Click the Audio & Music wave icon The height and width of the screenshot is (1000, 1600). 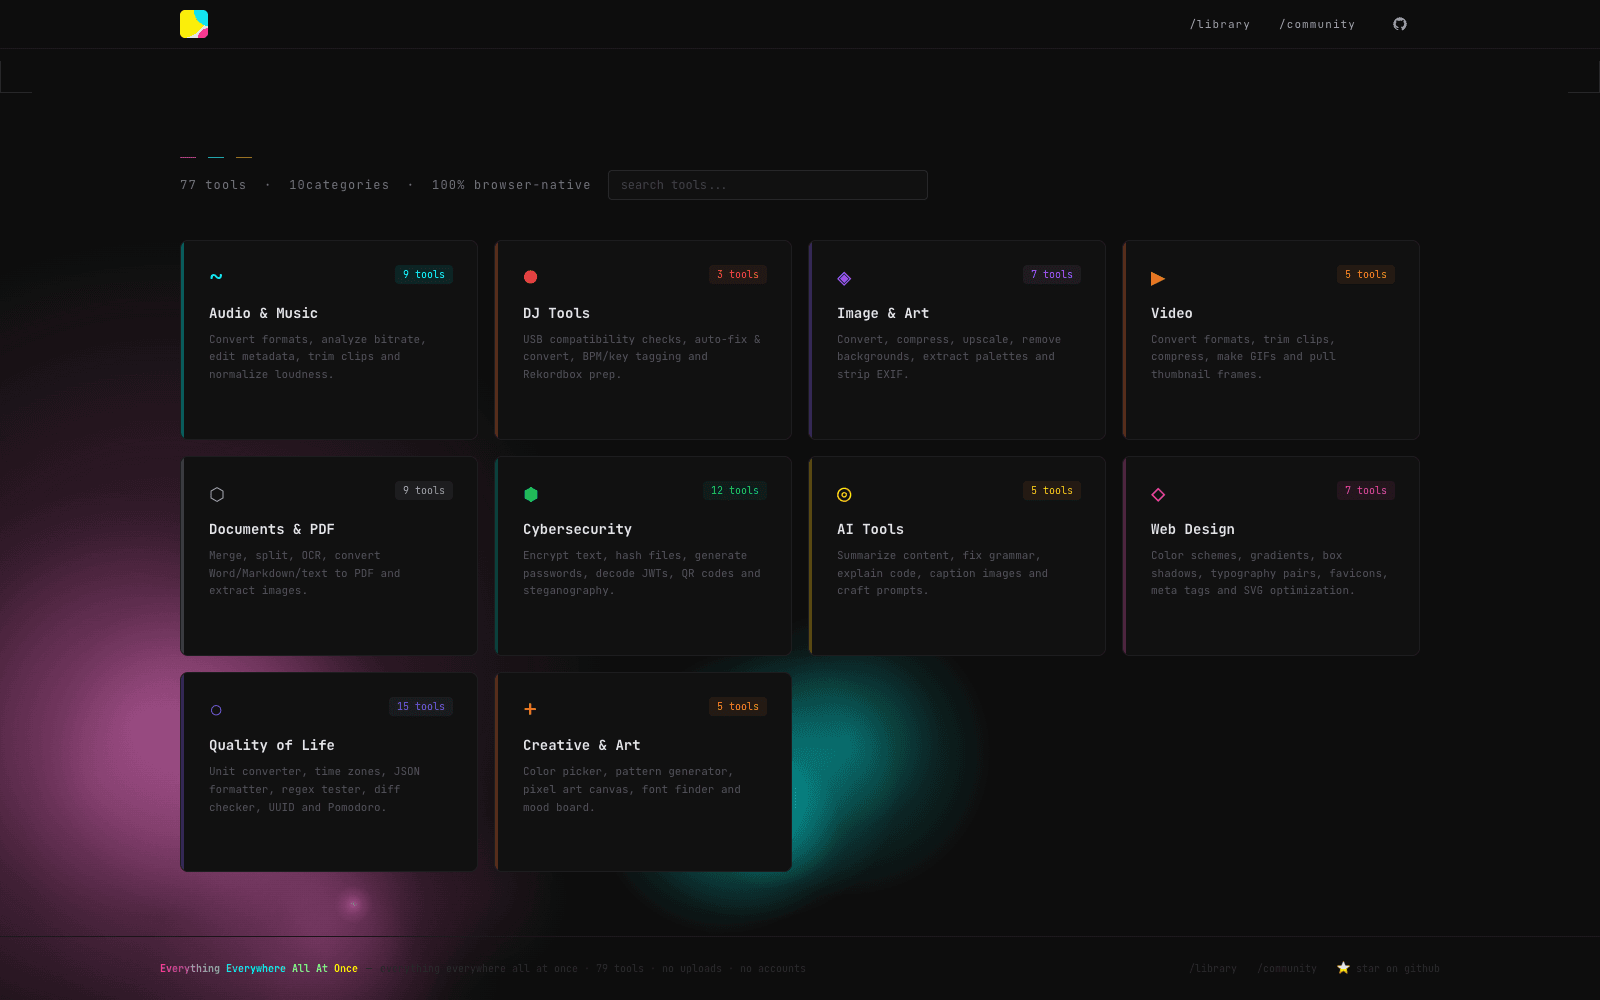click(x=216, y=276)
